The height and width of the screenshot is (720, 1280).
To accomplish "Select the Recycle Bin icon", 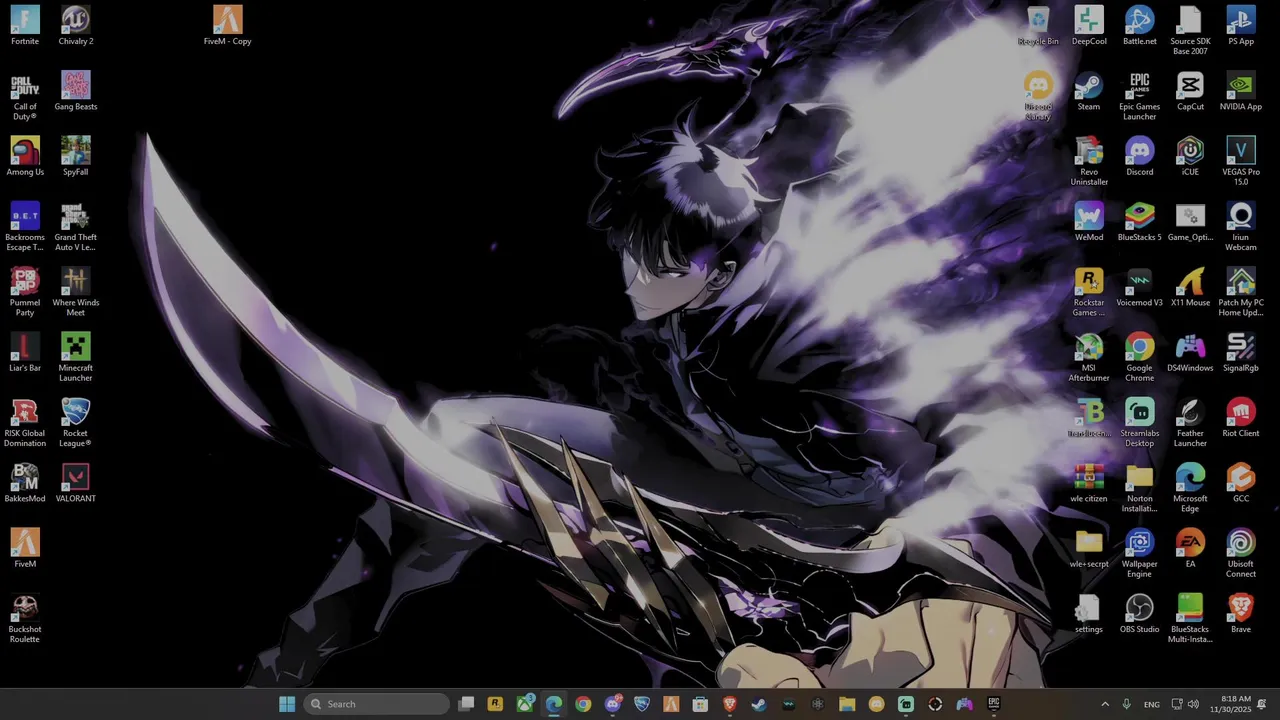I will coord(1038,25).
